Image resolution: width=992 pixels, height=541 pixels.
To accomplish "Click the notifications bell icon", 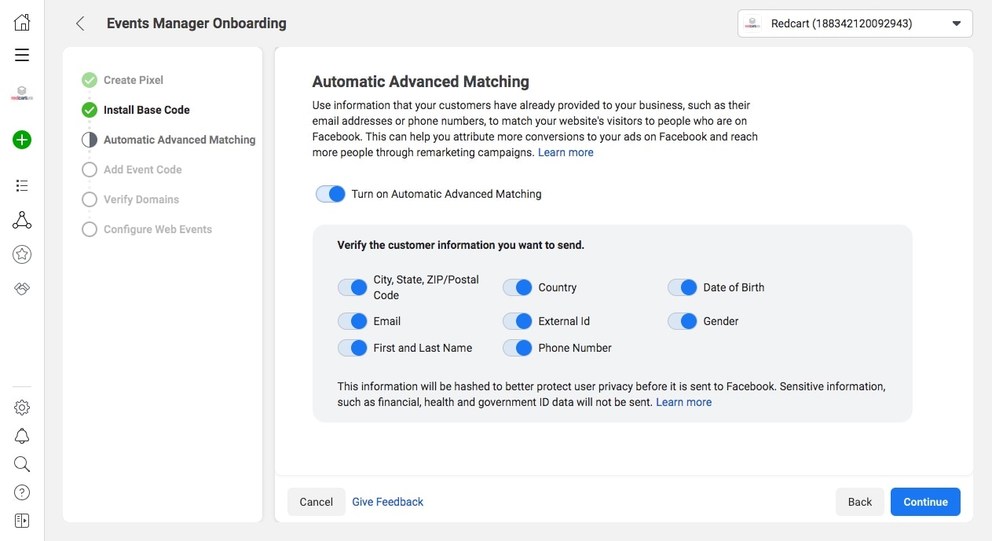I will pos(22,436).
